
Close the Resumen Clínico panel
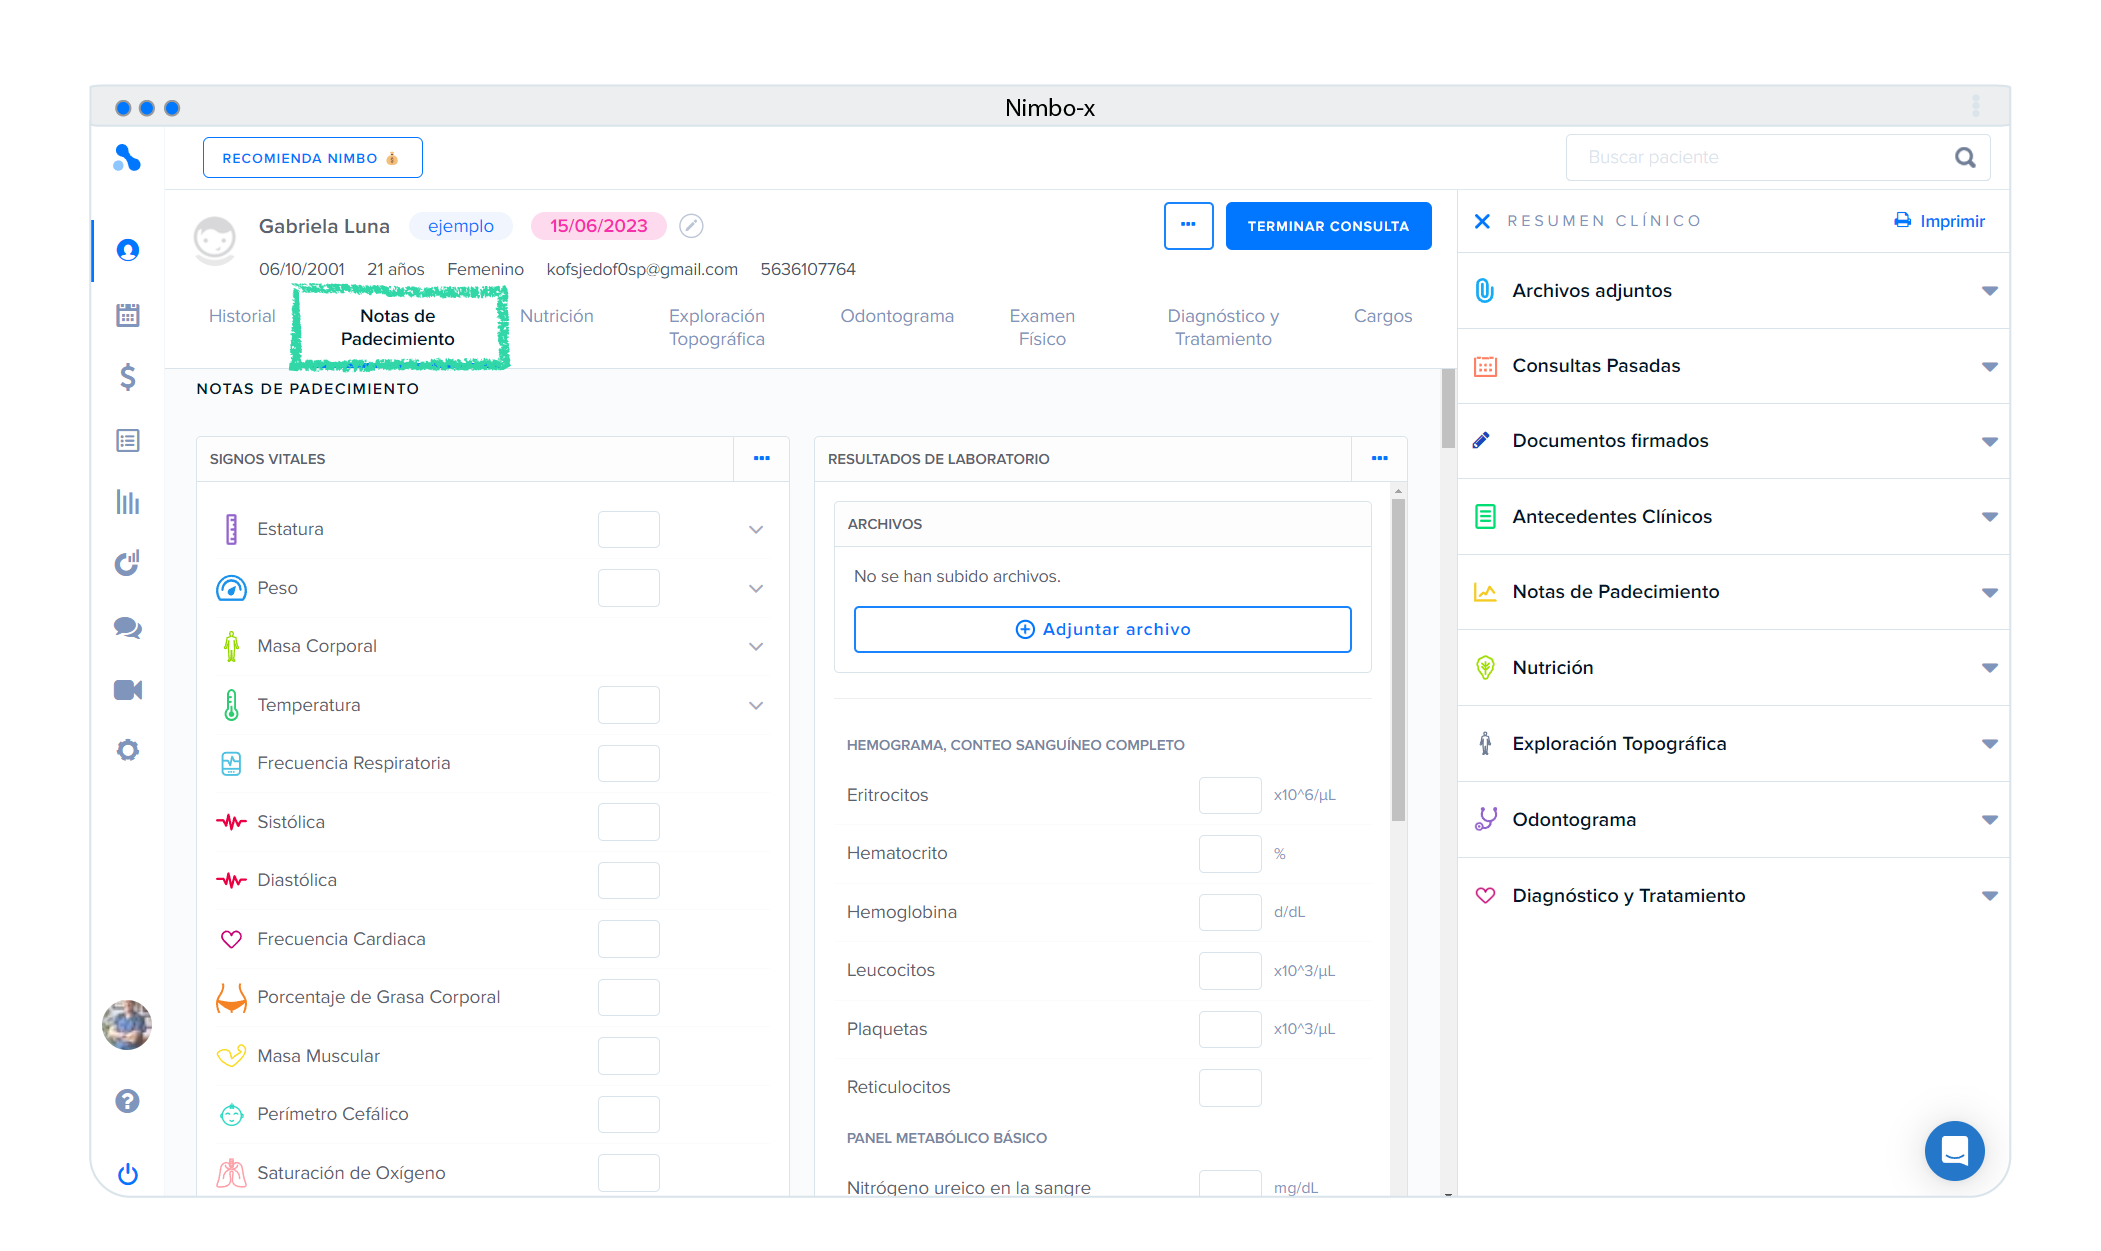(x=1482, y=221)
